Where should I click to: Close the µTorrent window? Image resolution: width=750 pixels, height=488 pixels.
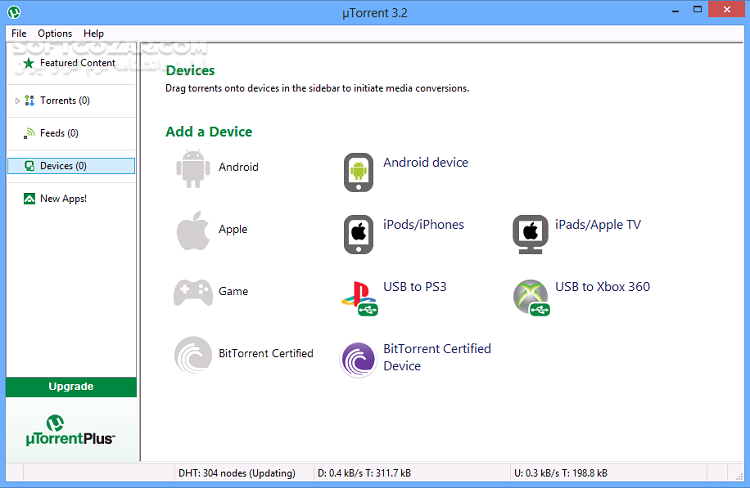pos(727,9)
